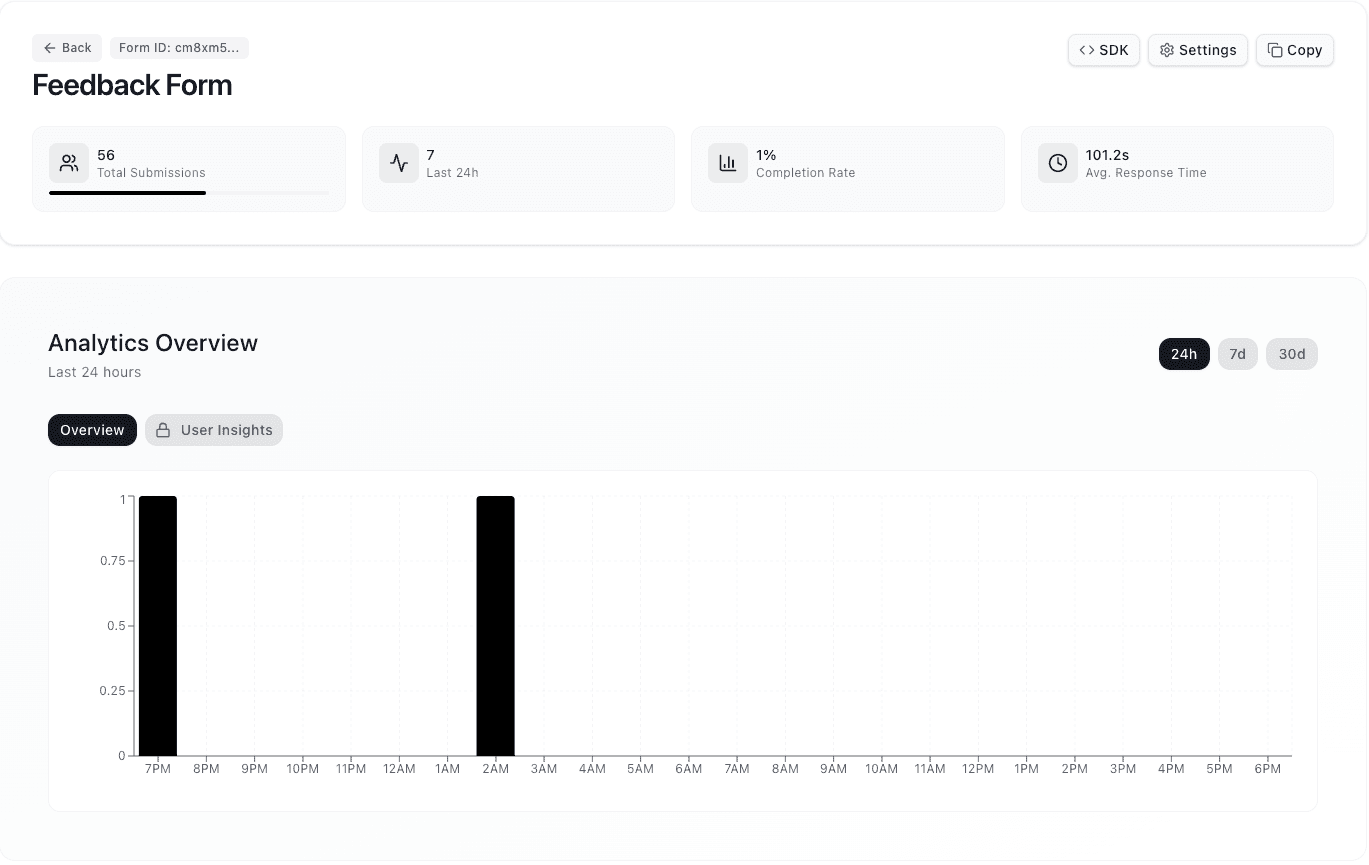Switch to the 7d time range
Image resolution: width=1369 pixels, height=865 pixels.
[x=1237, y=354]
